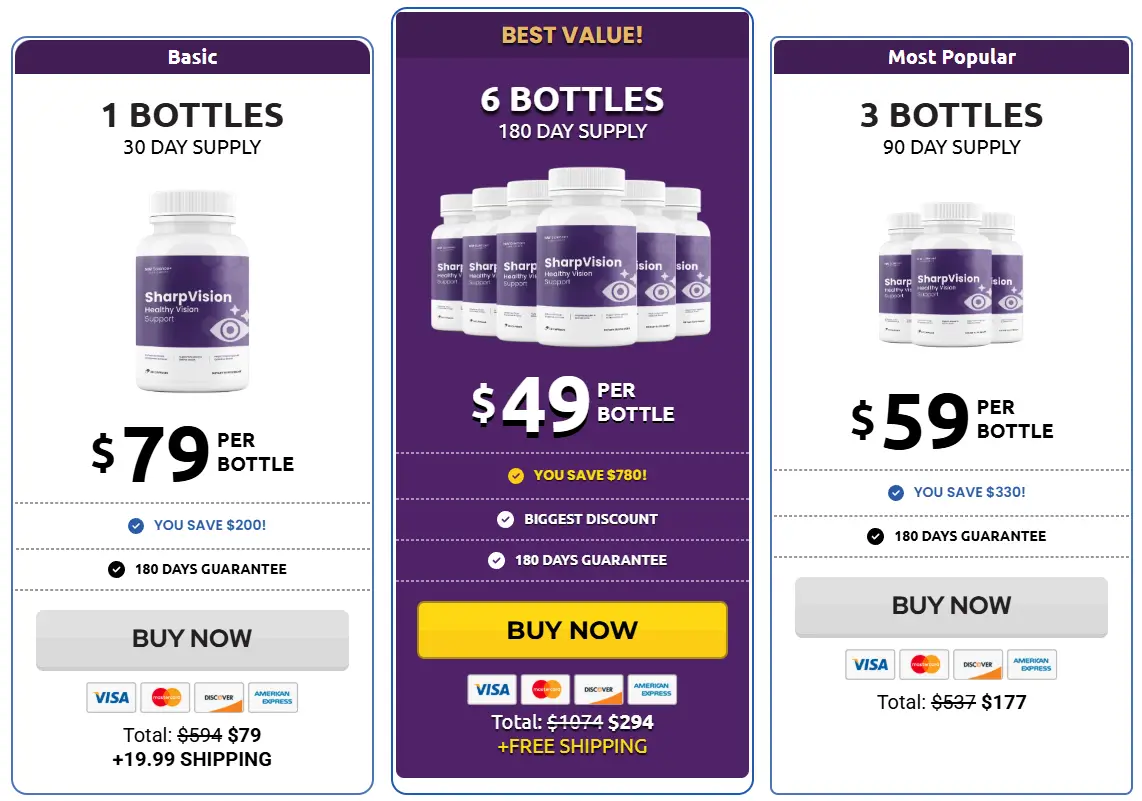Select the Visa icon in the 6-bottle column
The height and width of the screenshot is (801, 1142).
[491, 689]
